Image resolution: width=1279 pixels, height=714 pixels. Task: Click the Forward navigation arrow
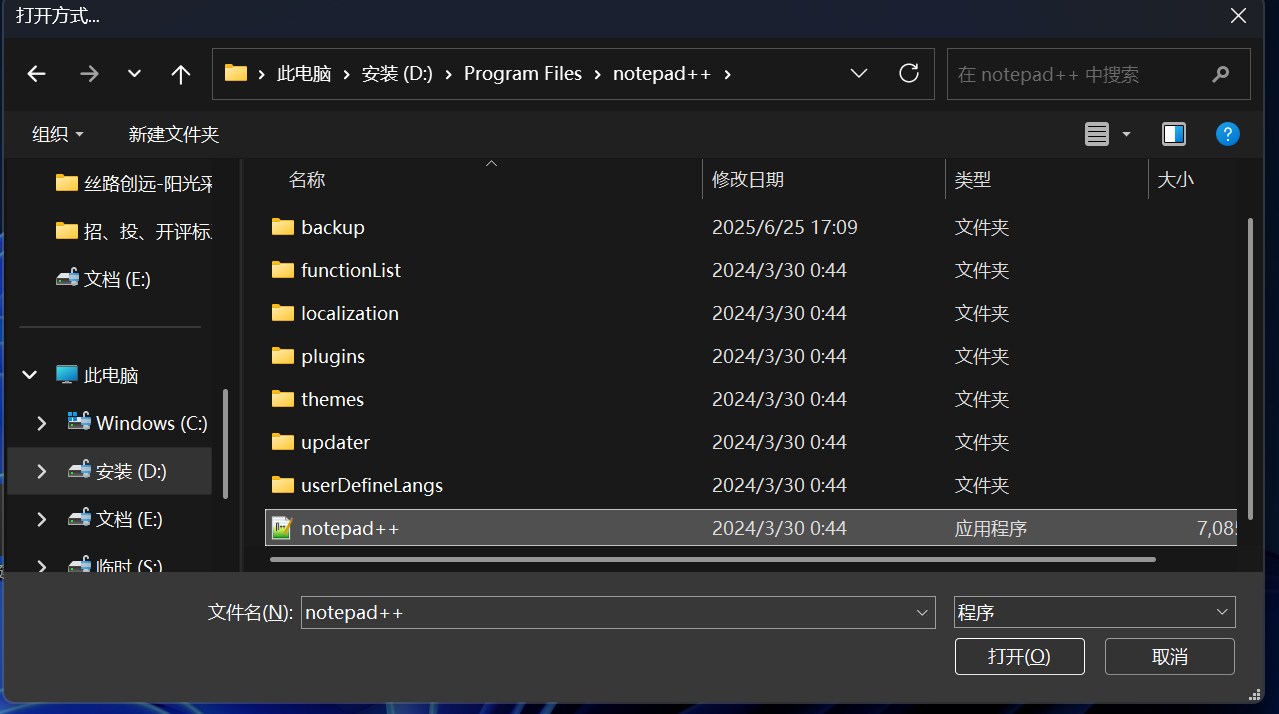coord(89,74)
